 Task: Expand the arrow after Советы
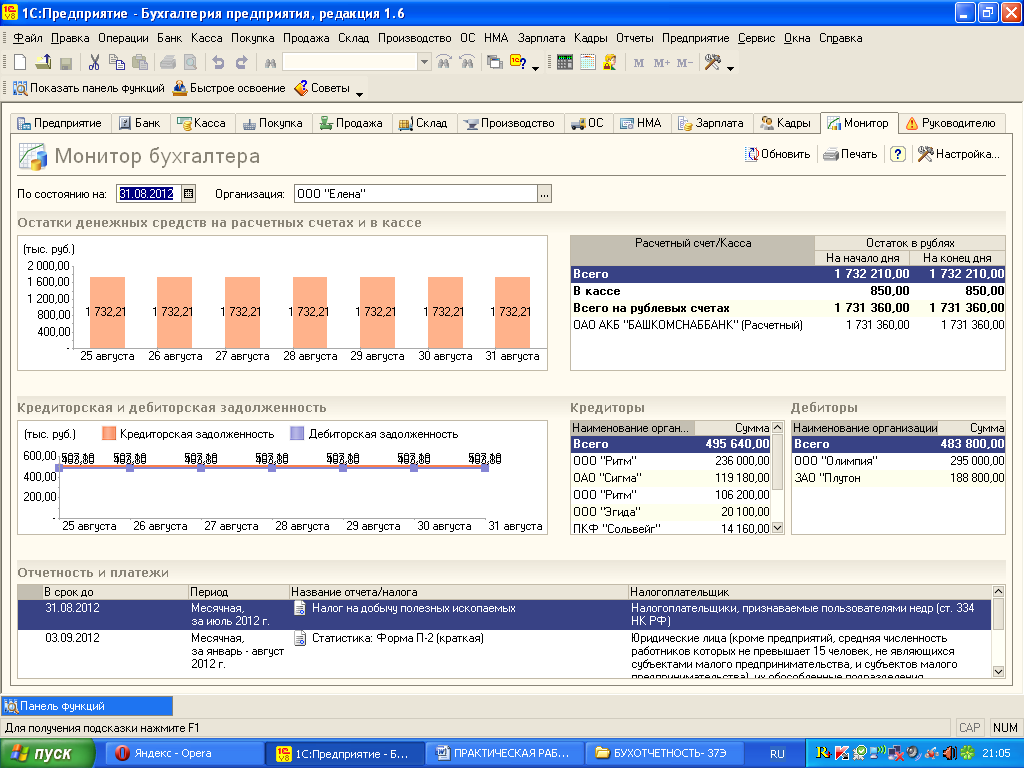click(359, 94)
